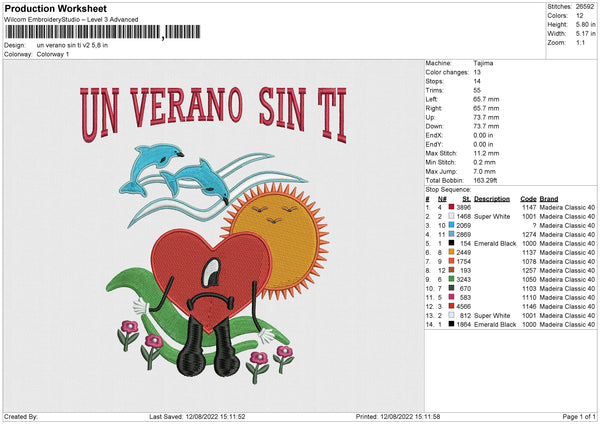The width and height of the screenshot is (600, 424).
Task: Click the red swatch beside stitch count 4566
Action: click(x=451, y=306)
